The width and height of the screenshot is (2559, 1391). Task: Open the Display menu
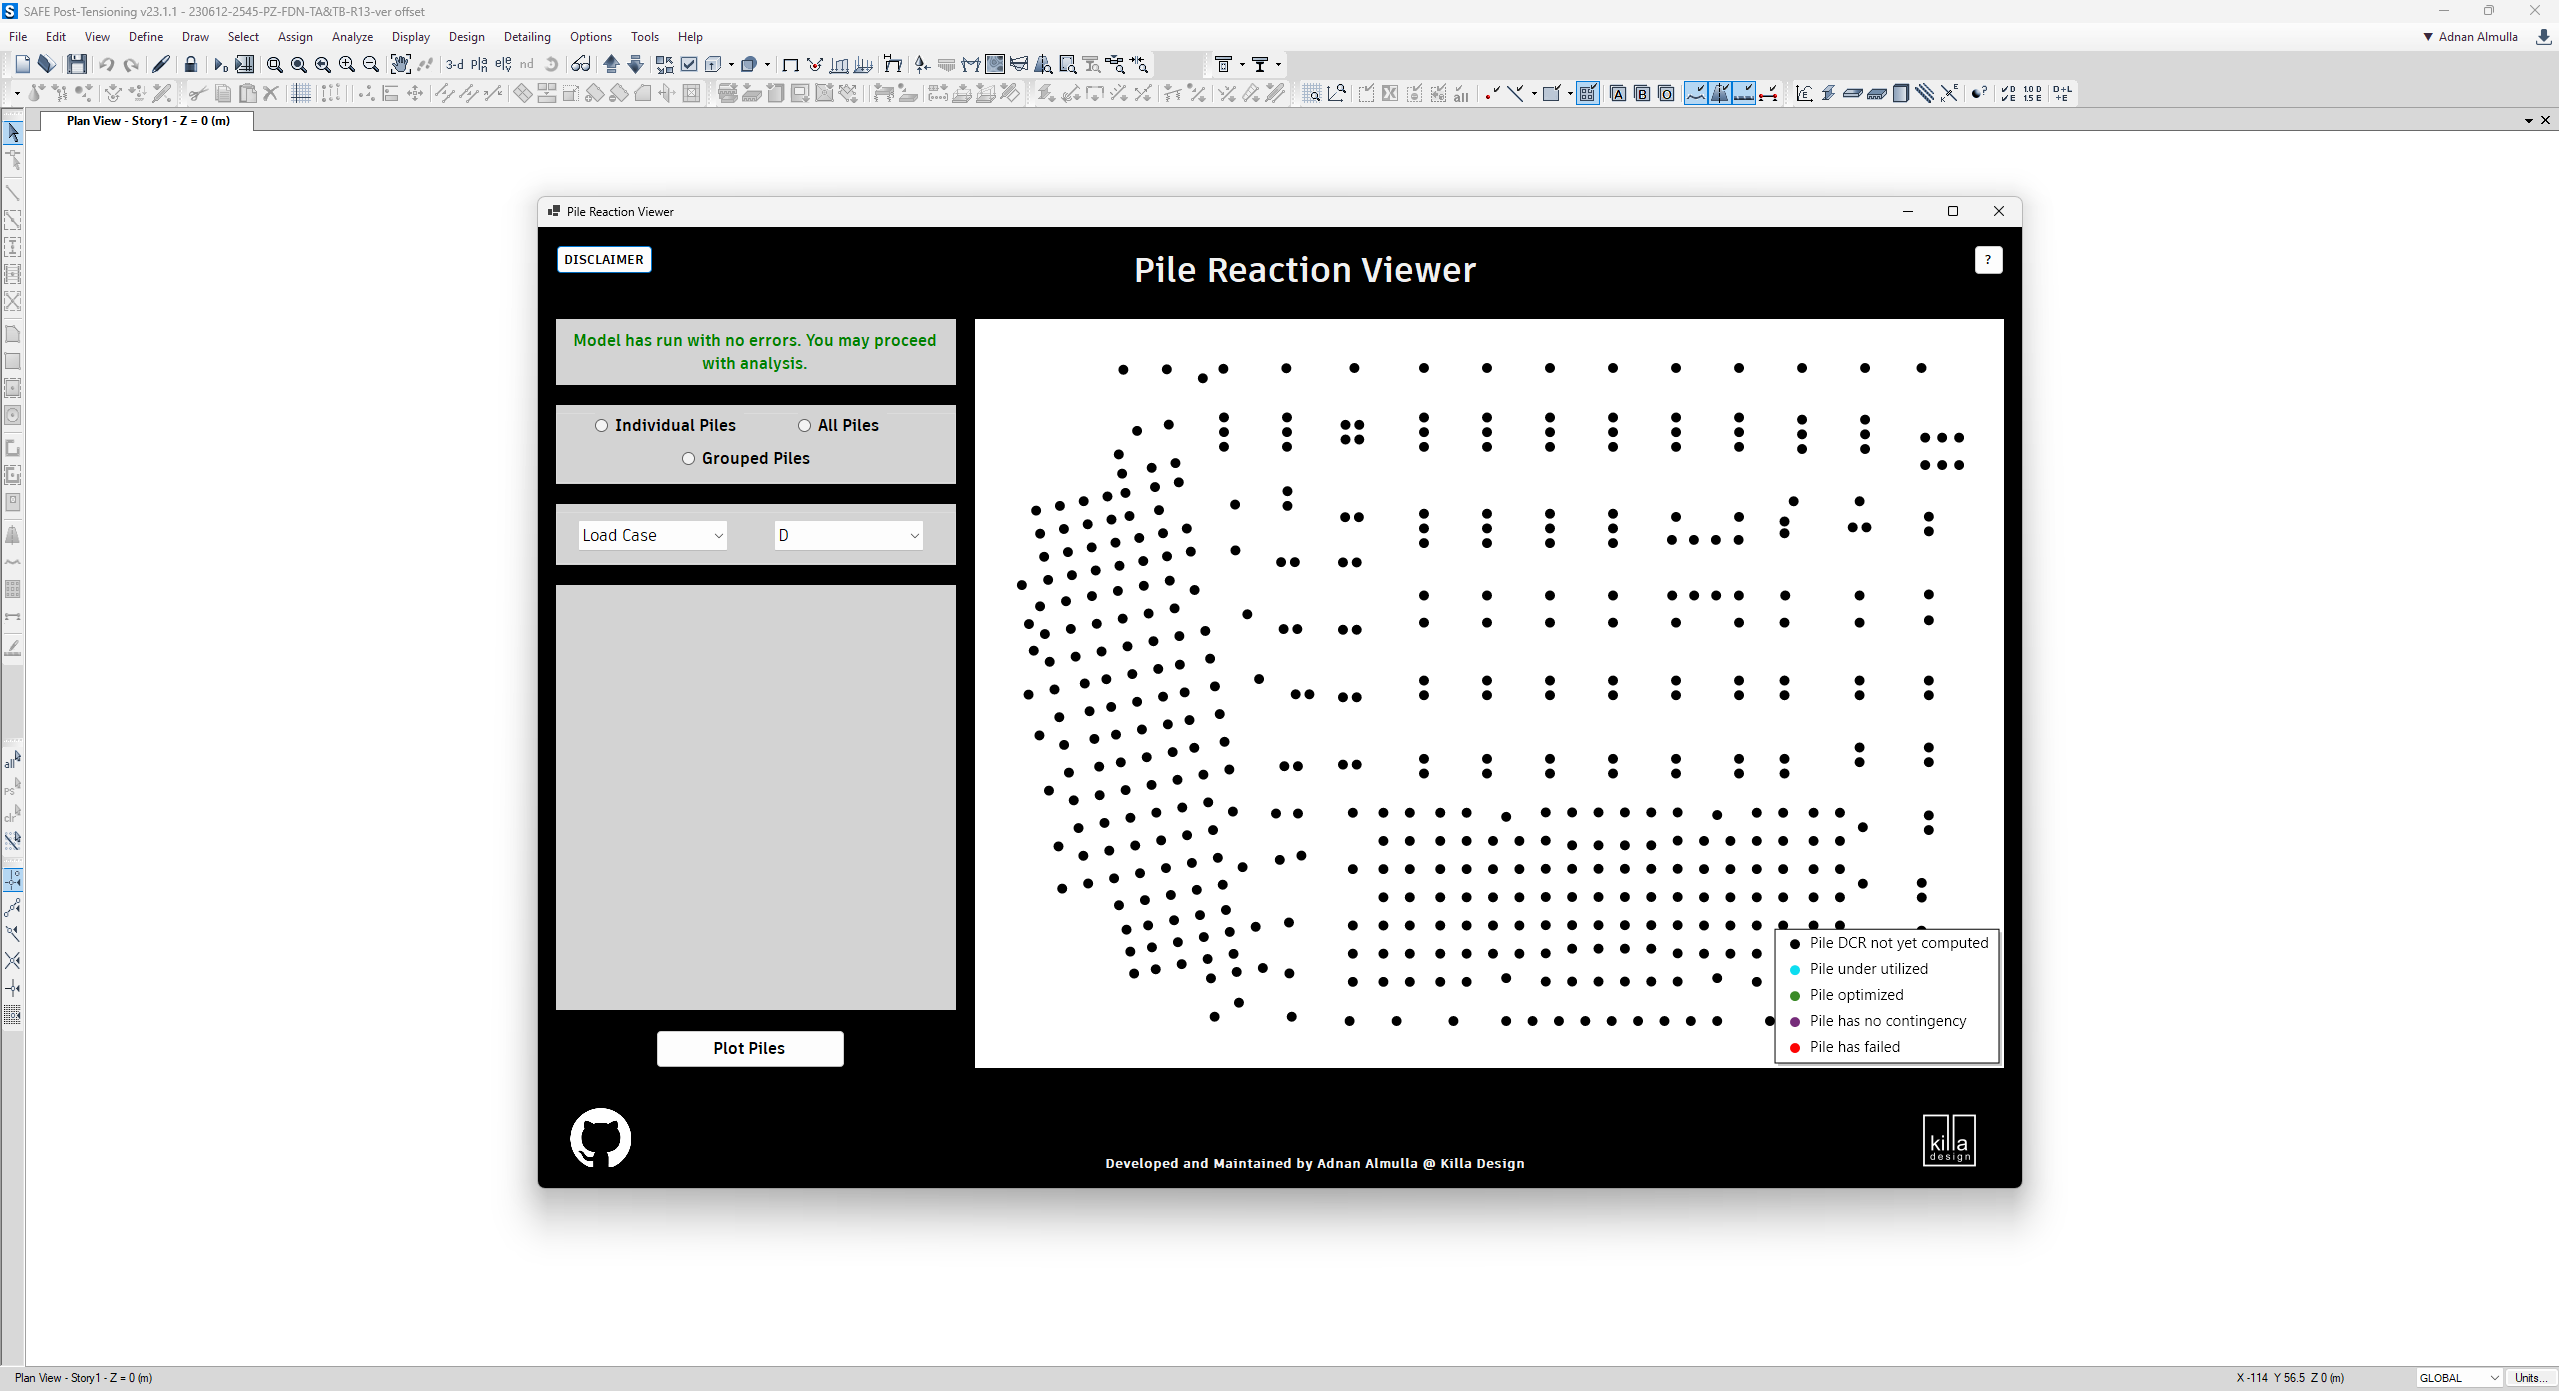[x=410, y=37]
